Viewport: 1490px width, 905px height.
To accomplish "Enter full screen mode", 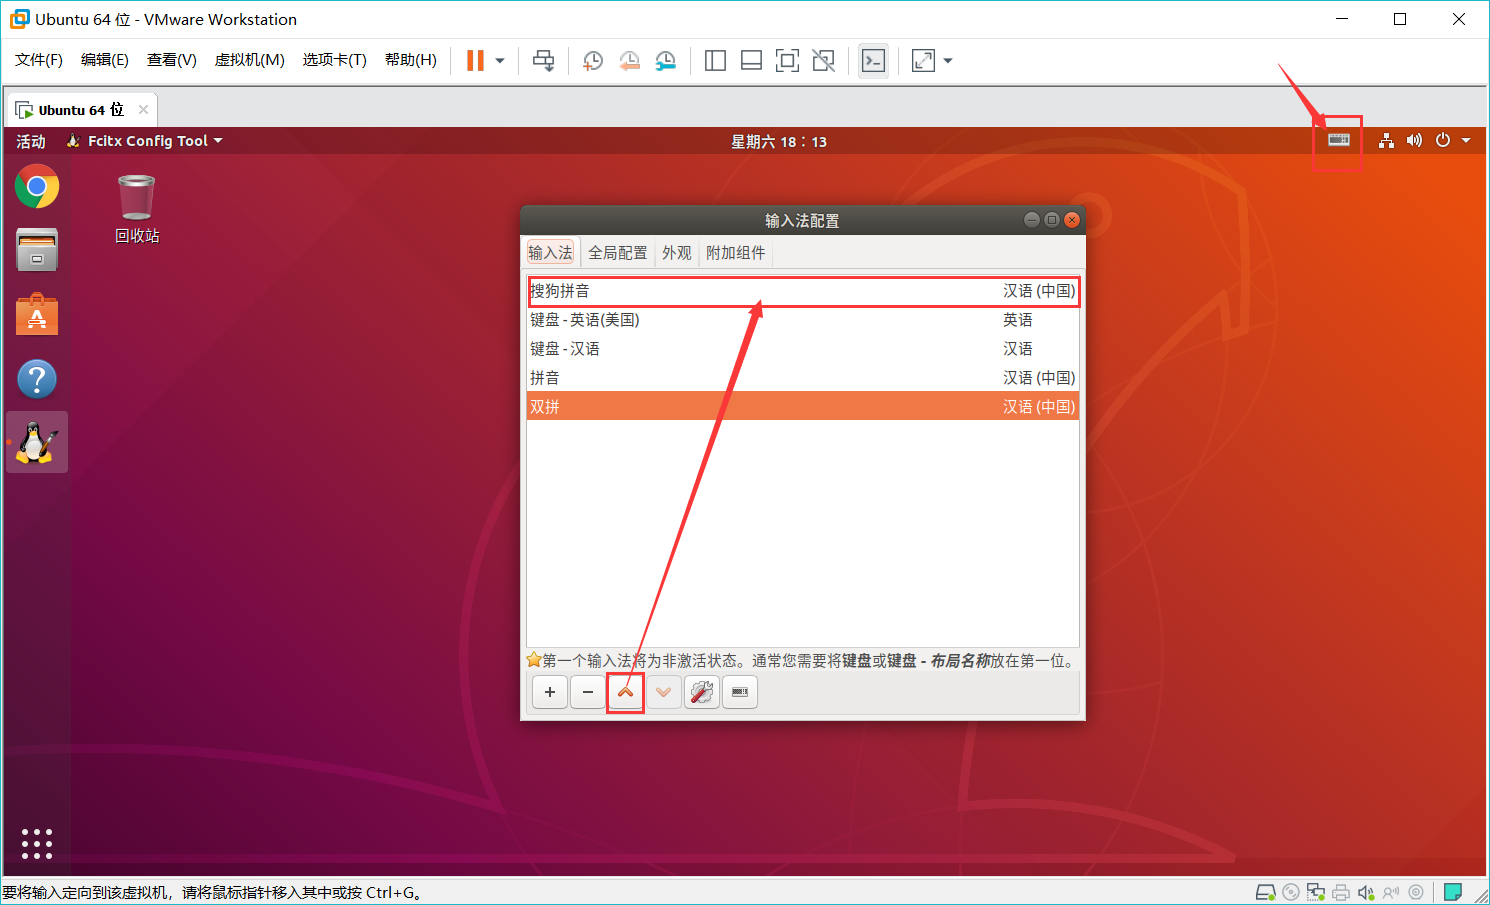I will pyautogui.click(x=787, y=61).
